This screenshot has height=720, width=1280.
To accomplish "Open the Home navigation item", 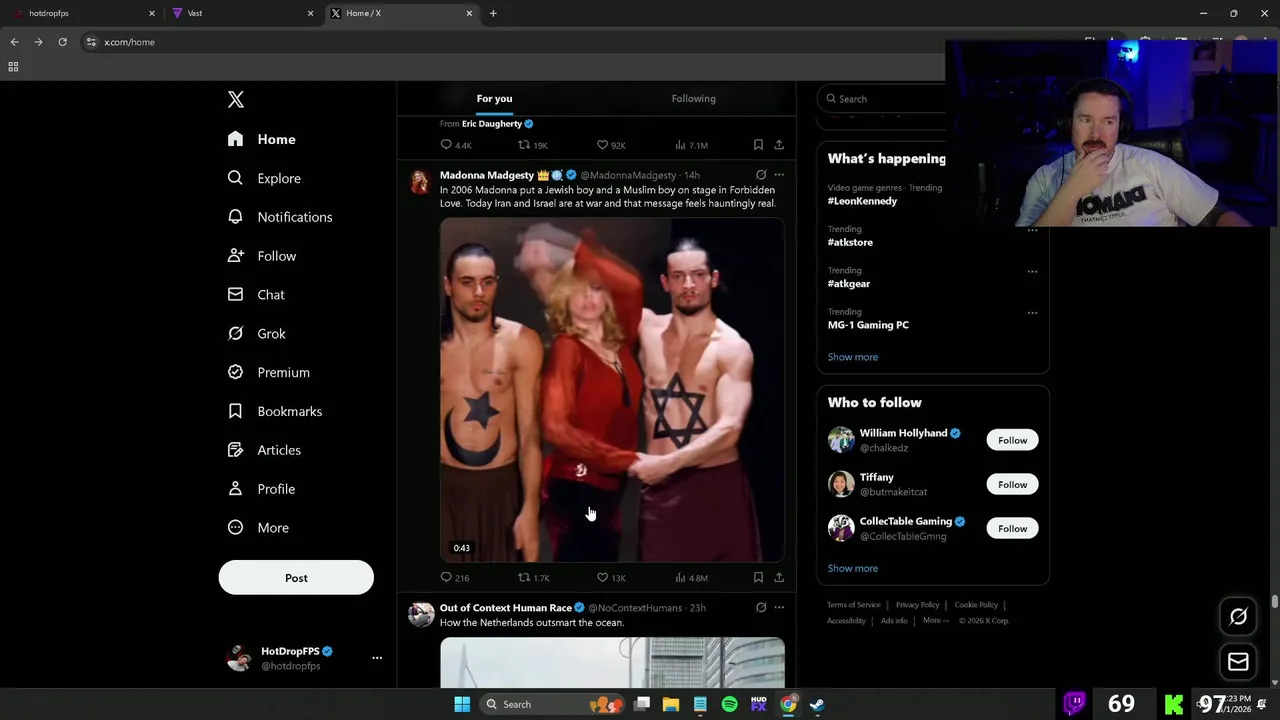I will pyautogui.click(x=261, y=139).
